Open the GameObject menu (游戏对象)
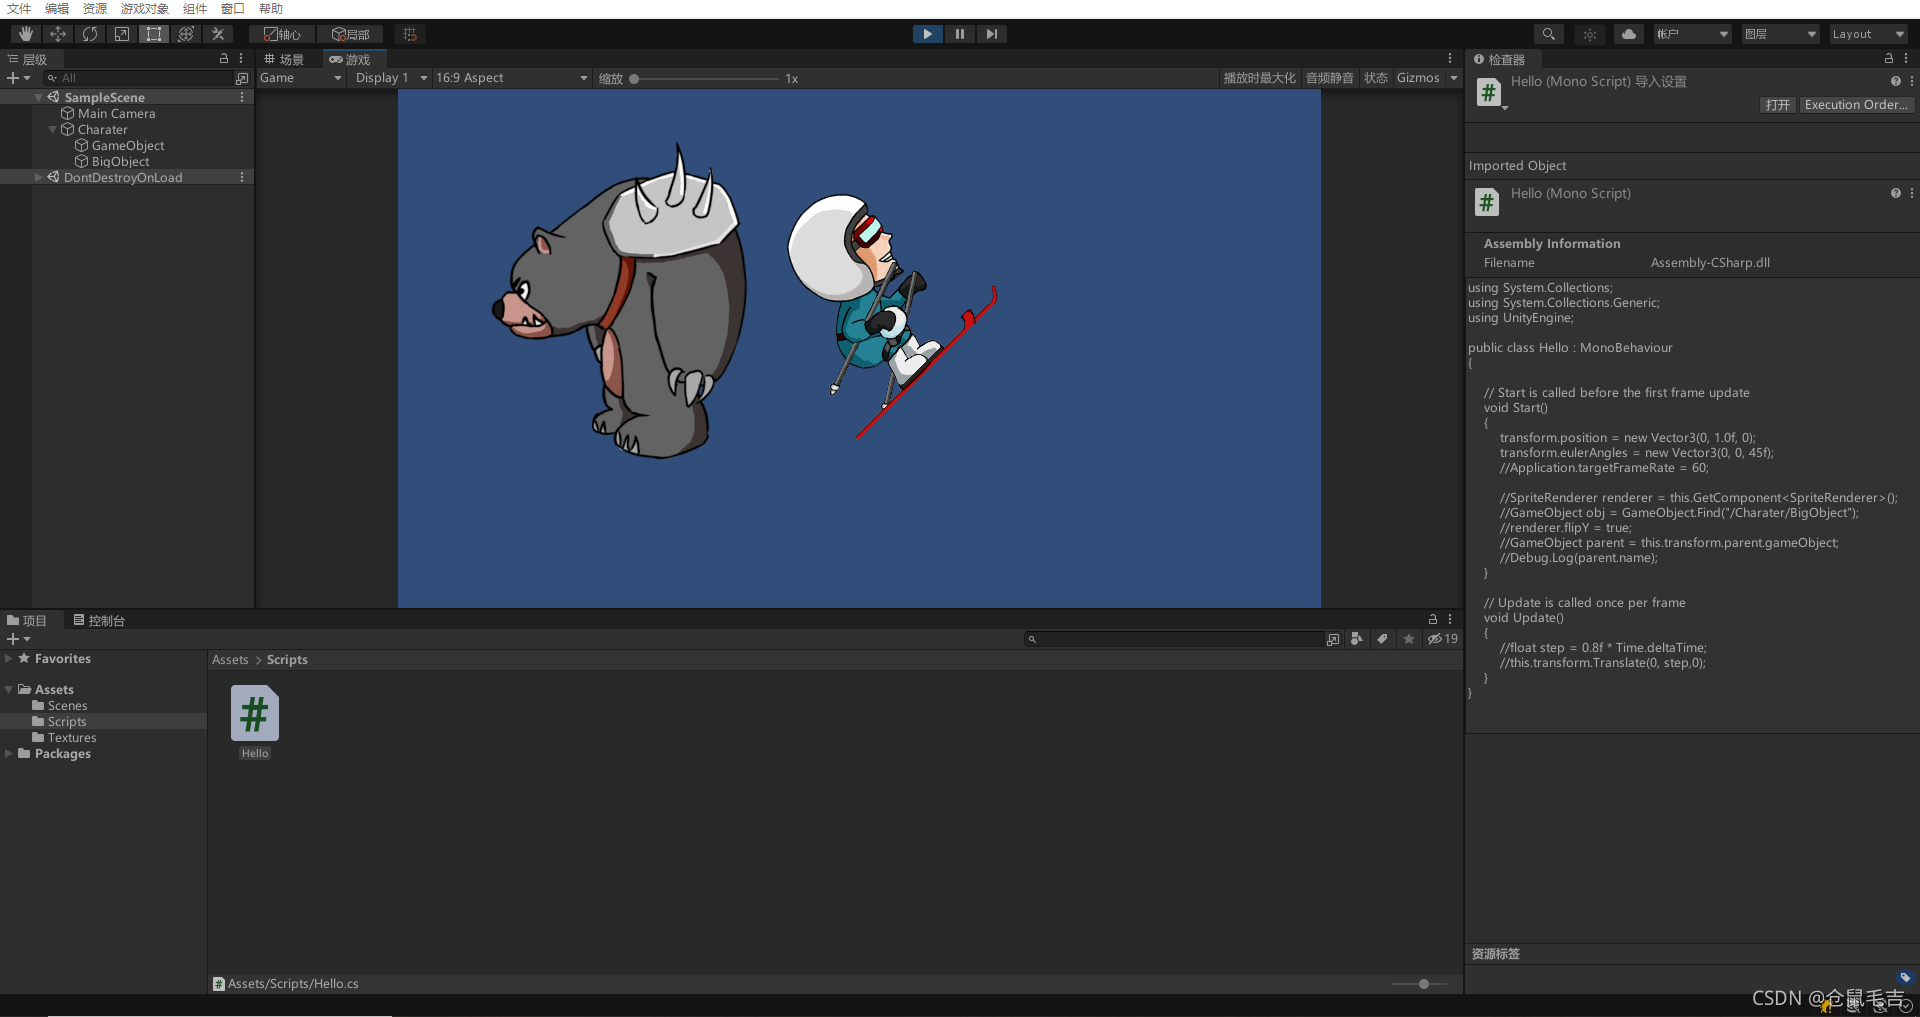The image size is (1920, 1017). coord(145,9)
